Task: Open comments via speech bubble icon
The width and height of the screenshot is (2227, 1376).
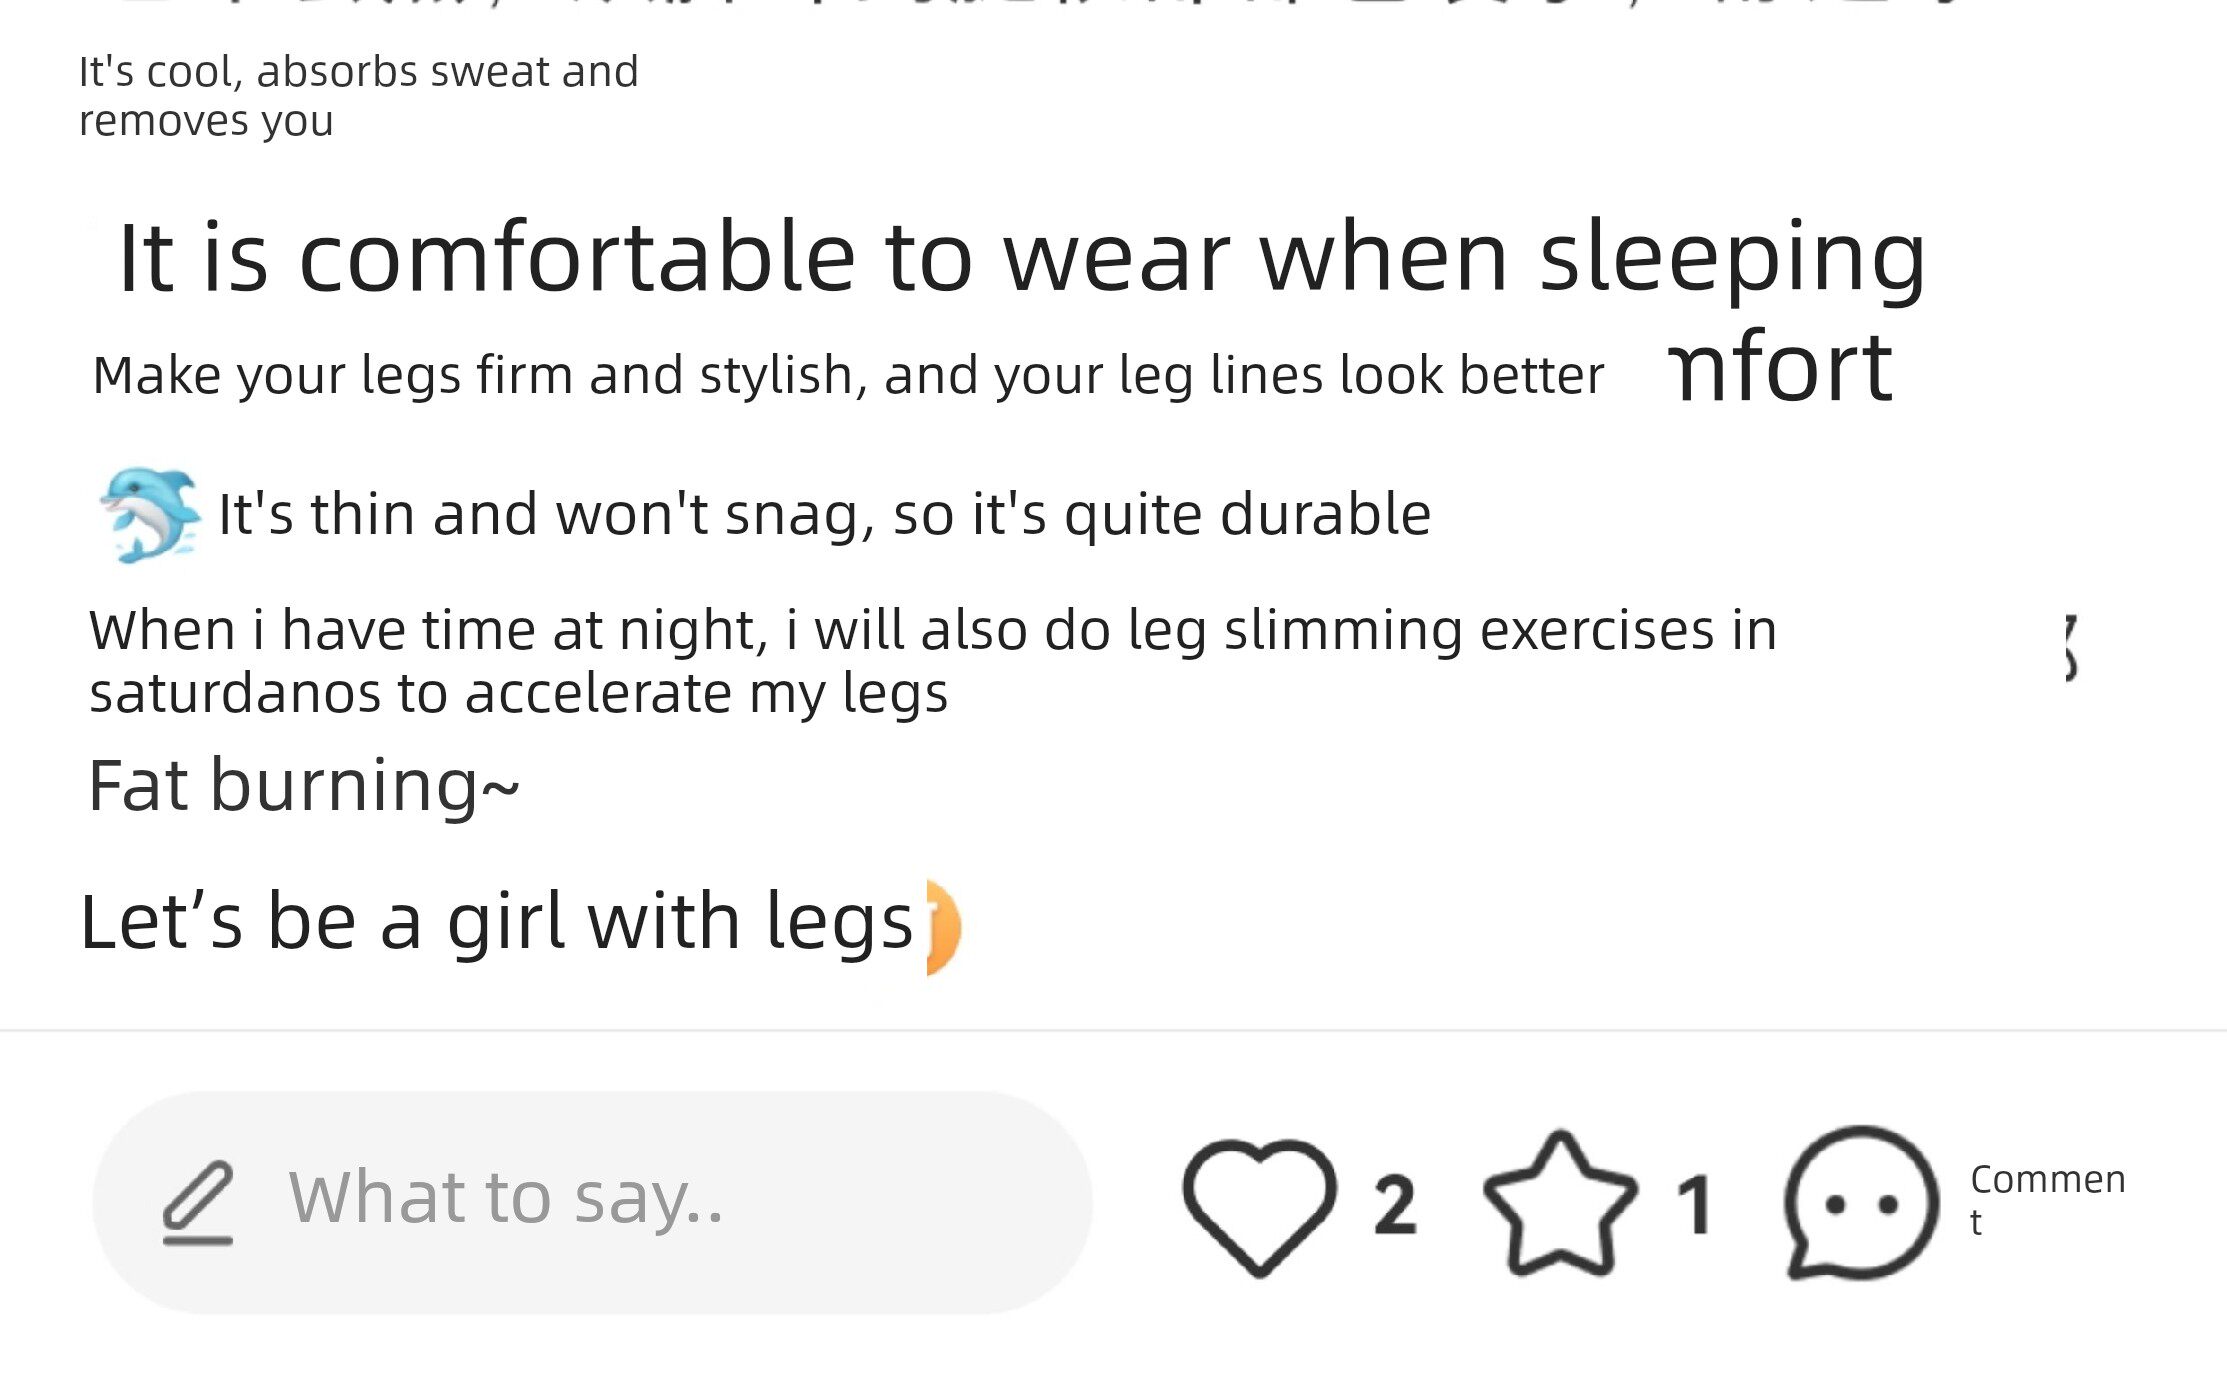Action: 1860,1203
